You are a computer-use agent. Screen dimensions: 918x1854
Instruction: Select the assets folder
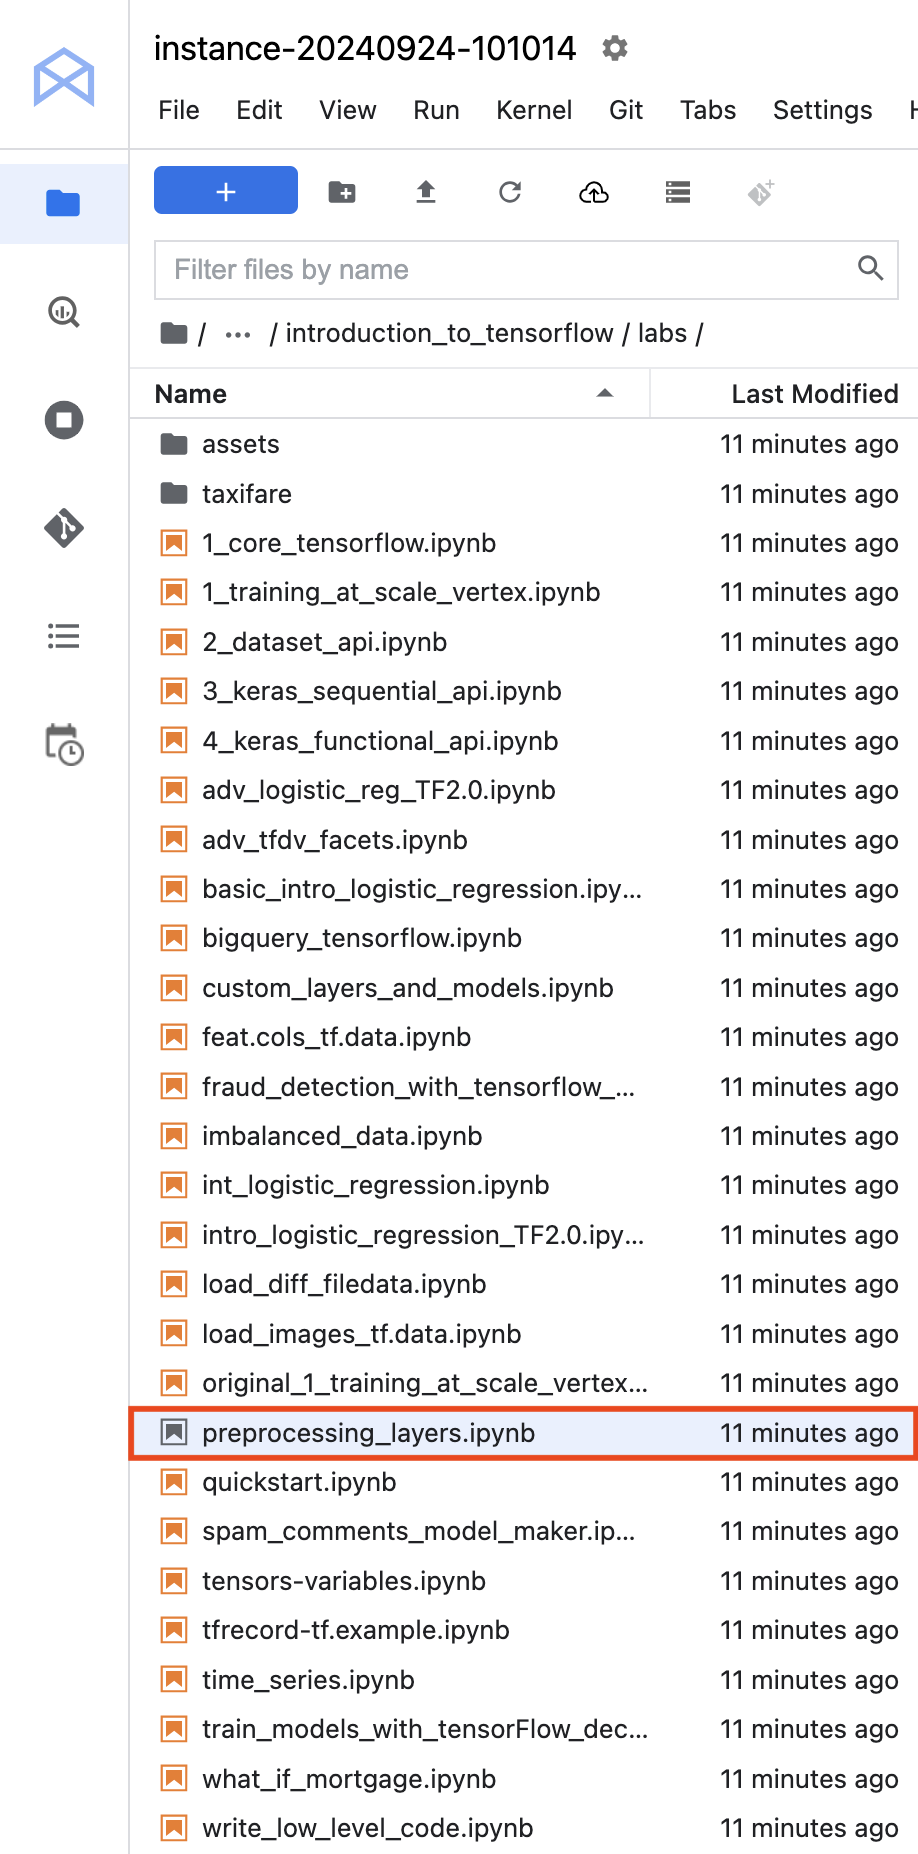pyautogui.click(x=524, y=444)
